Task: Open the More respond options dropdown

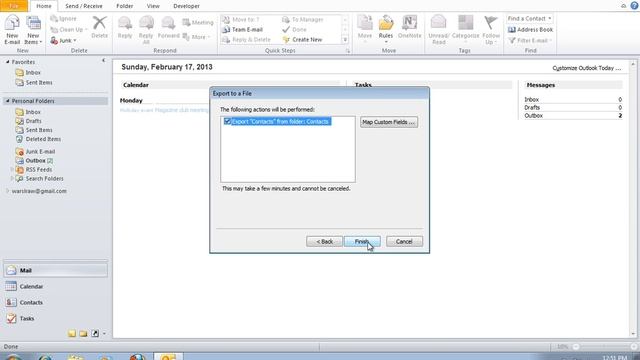Action: pyautogui.click(x=196, y=37)
